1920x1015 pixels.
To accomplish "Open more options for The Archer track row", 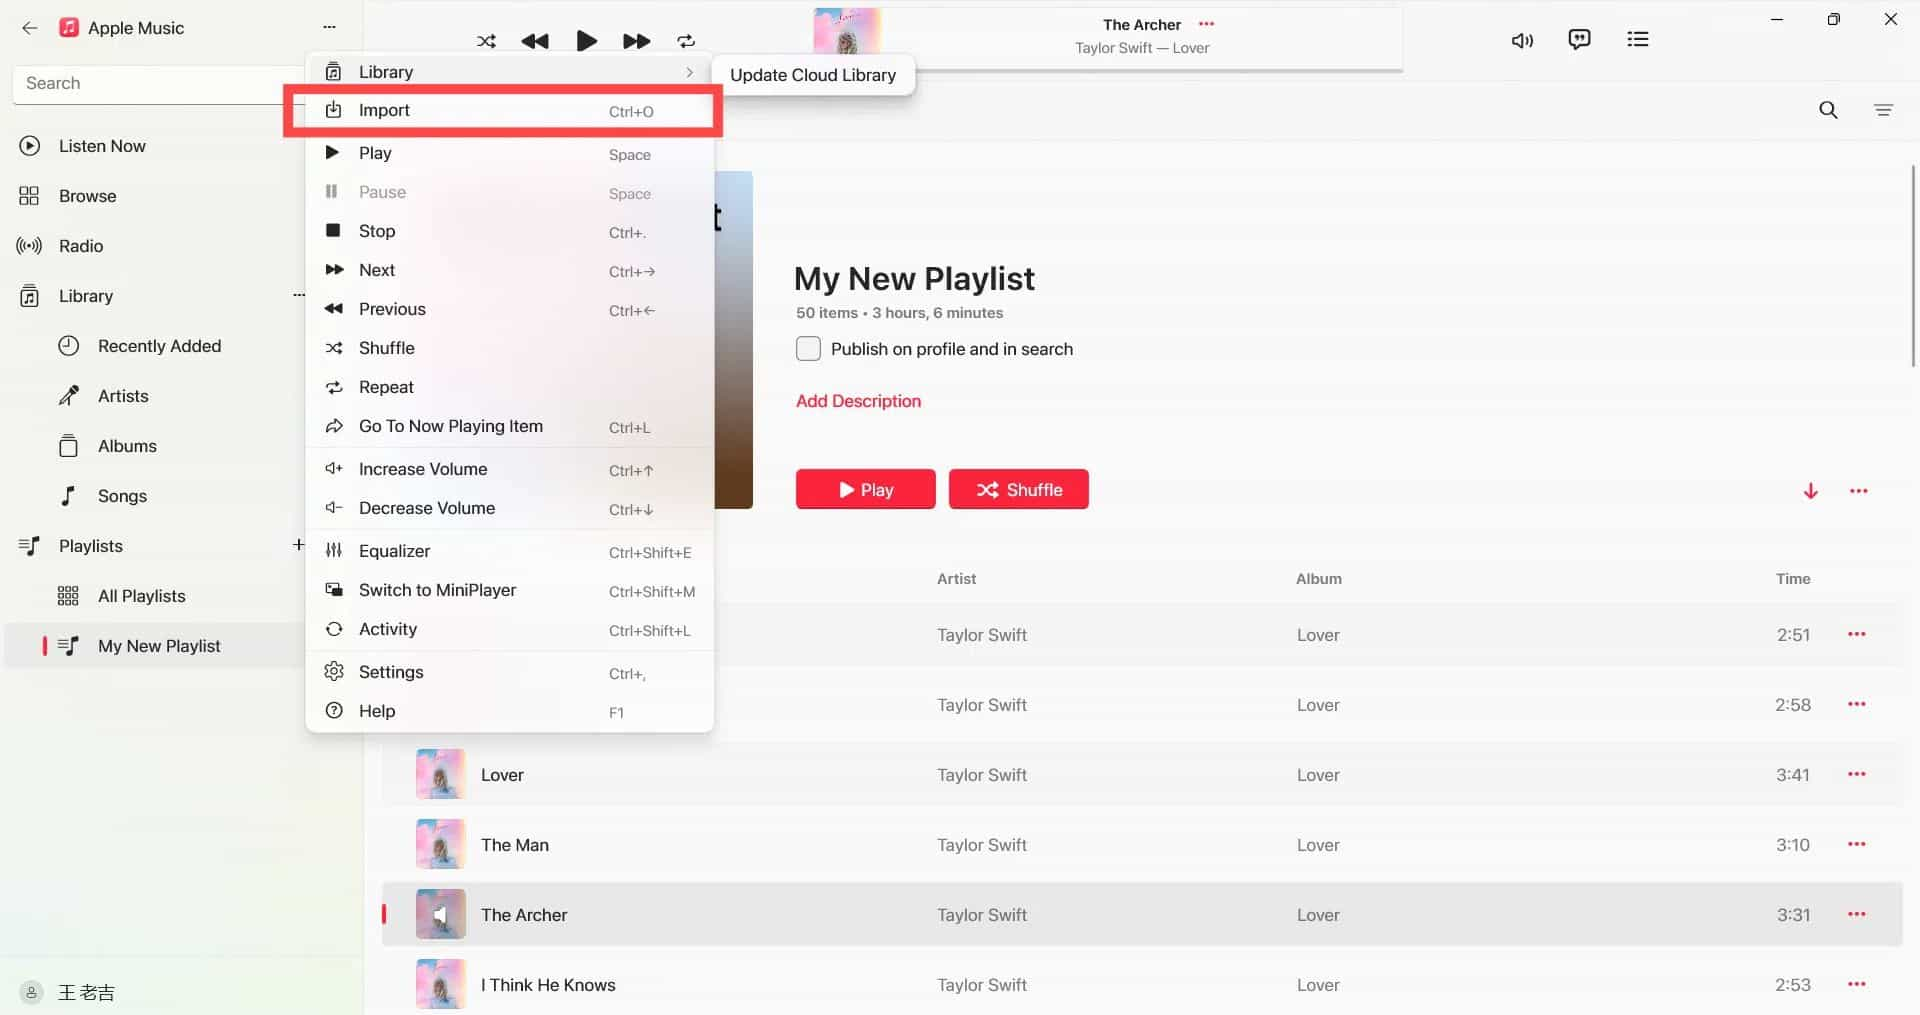I will pos(1857,914).
